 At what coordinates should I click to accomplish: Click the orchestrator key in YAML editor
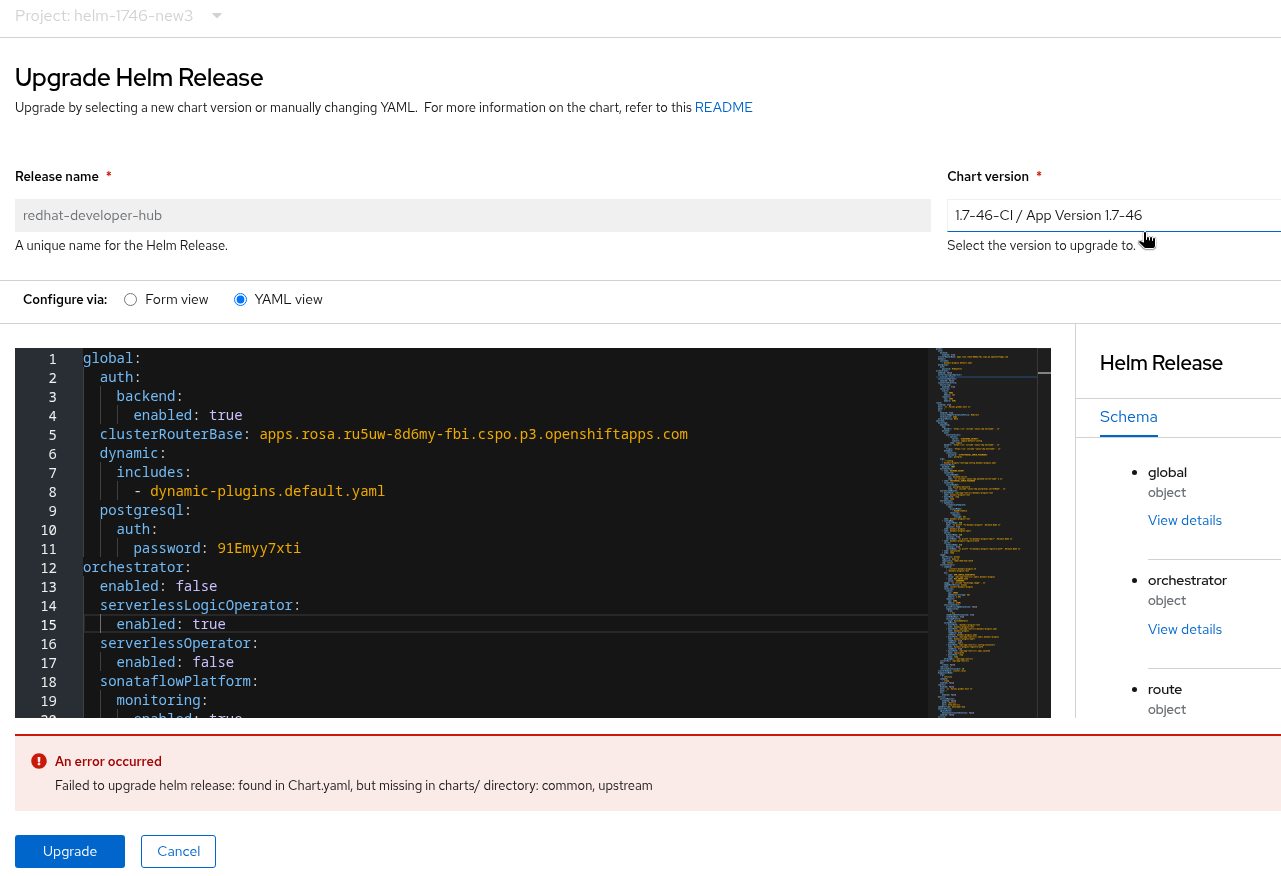(x=133, y=567)
